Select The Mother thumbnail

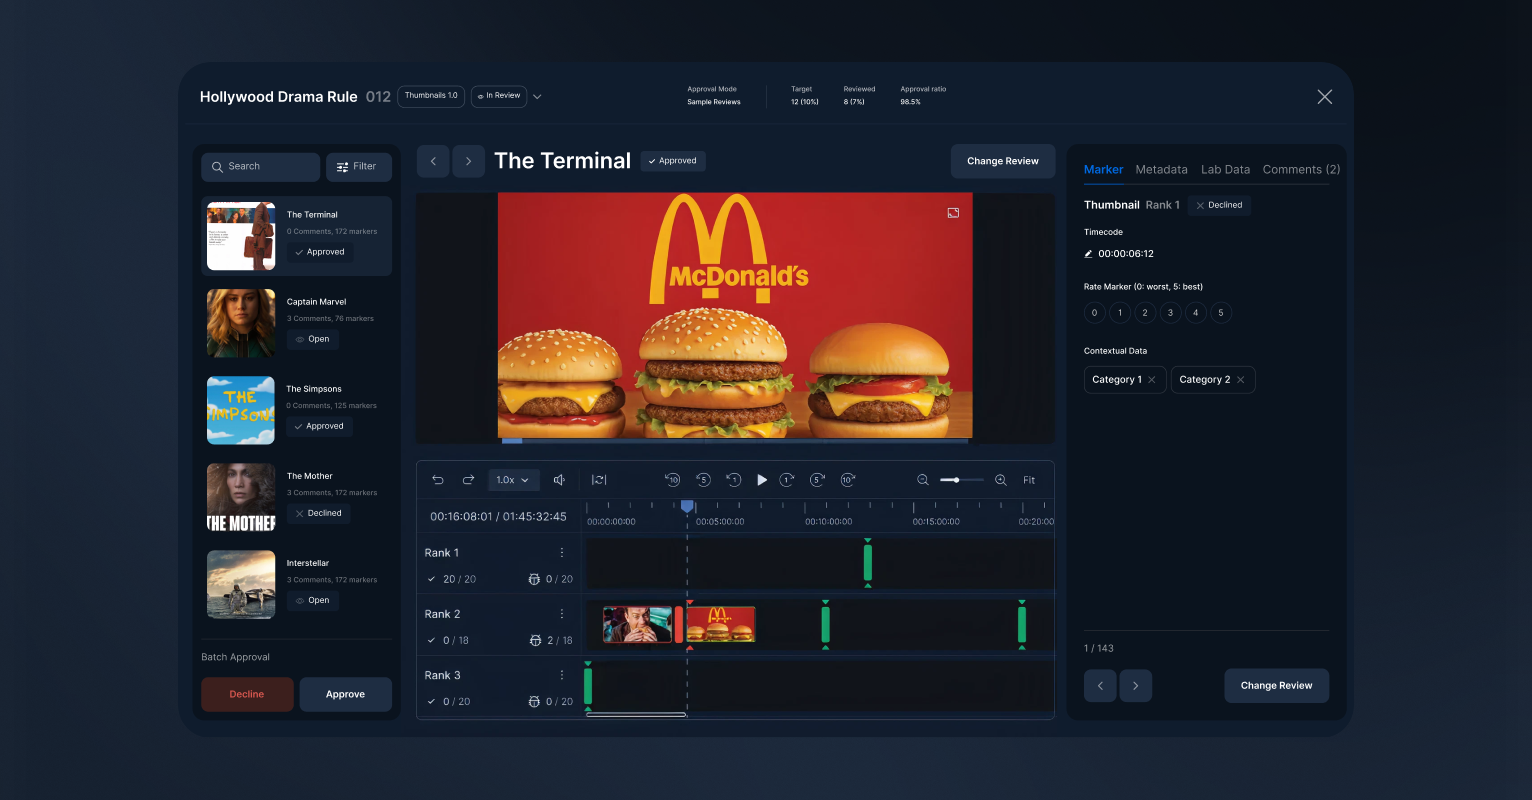pyautogui.click(x=241, y=498)
